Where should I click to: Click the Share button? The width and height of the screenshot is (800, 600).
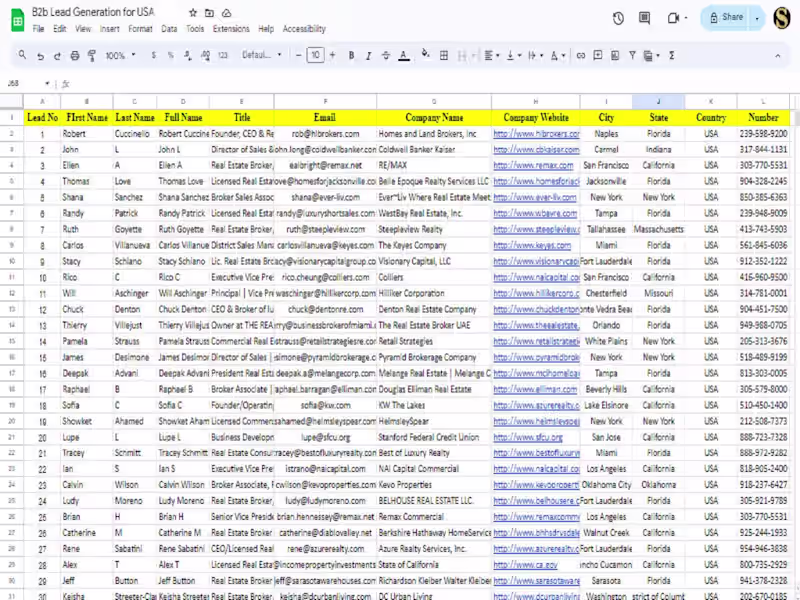[x=727, y=17]
